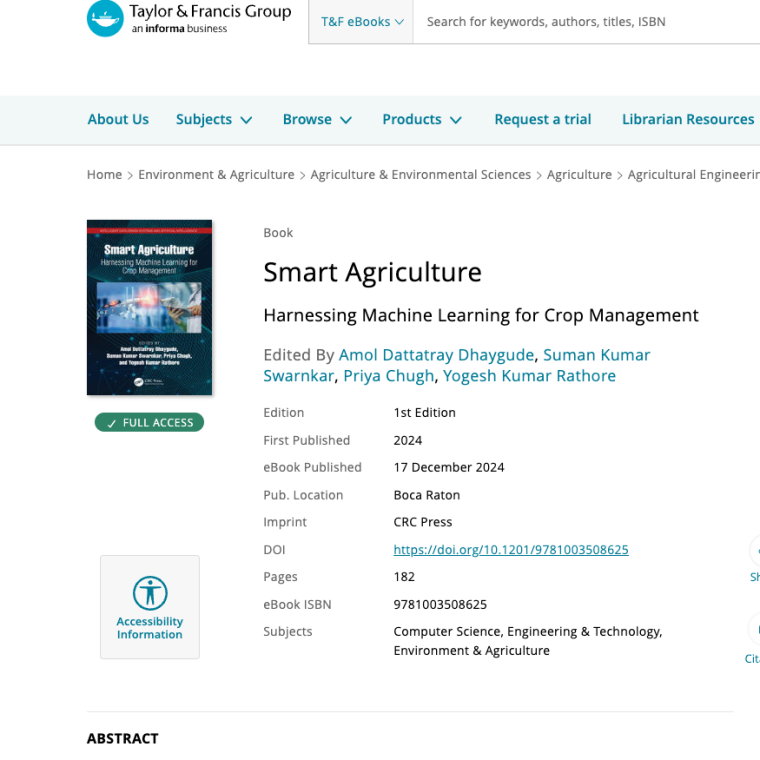760x760 pixels.
Task: Click the ABSTRACT section heading
Action: click(123, 738)
